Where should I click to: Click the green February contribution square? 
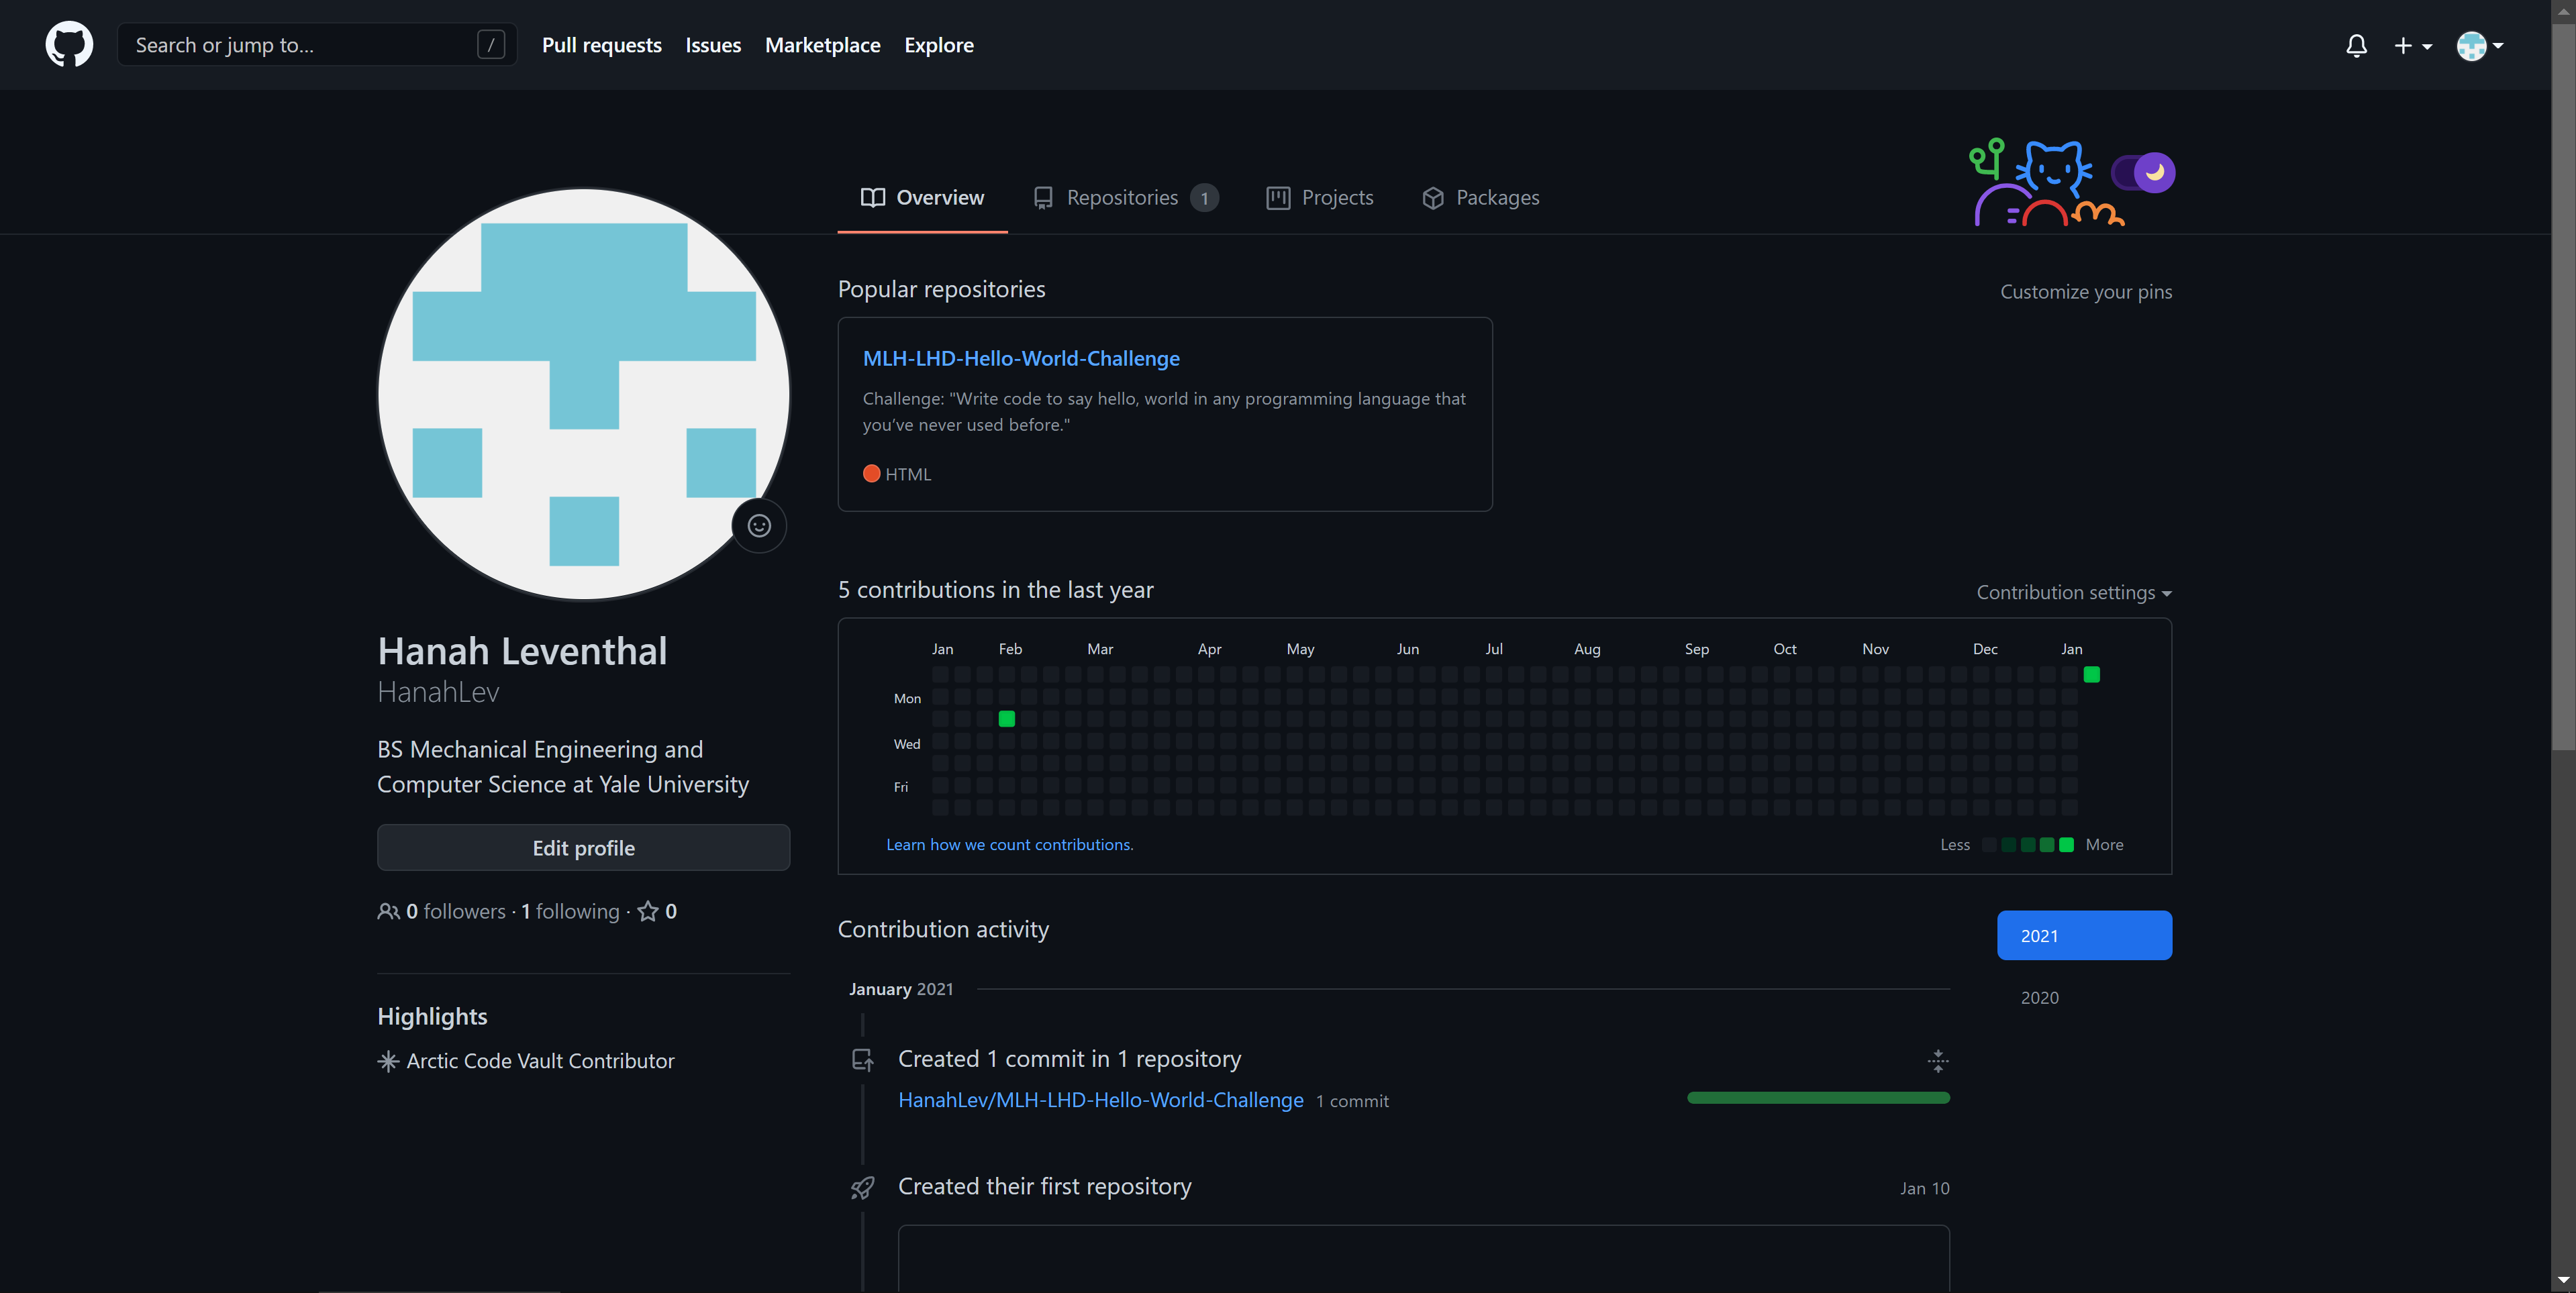[x=1006, y=719]
